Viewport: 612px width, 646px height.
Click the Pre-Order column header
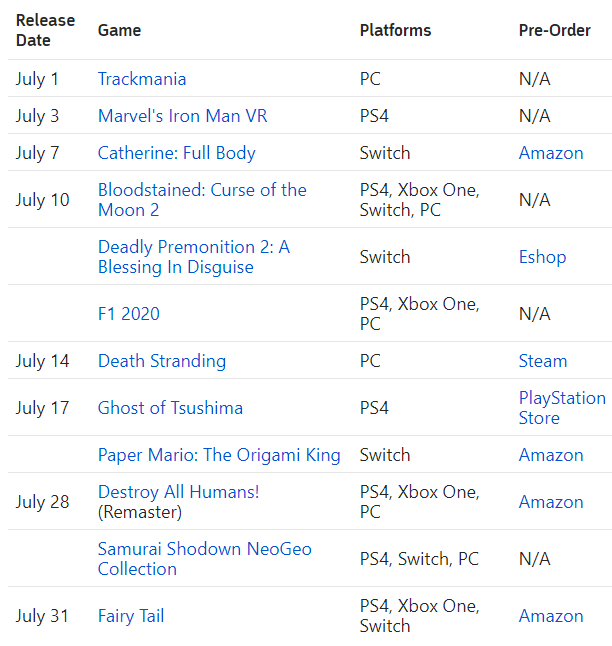coord(554,30)
